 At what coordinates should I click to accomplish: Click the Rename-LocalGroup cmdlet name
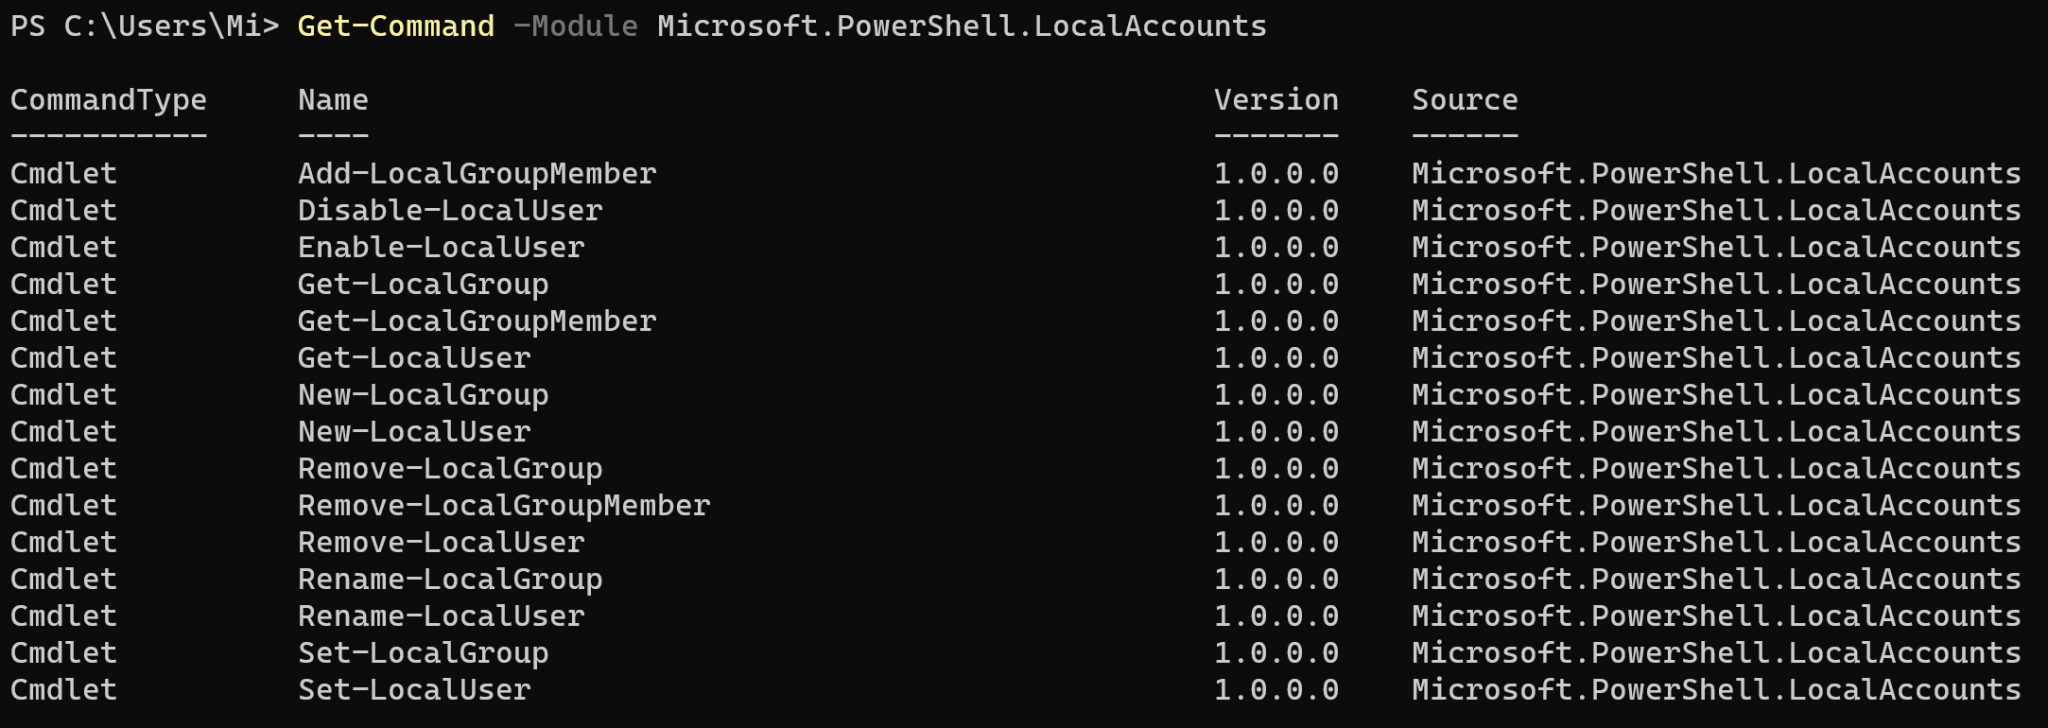[x=450, y=580]
